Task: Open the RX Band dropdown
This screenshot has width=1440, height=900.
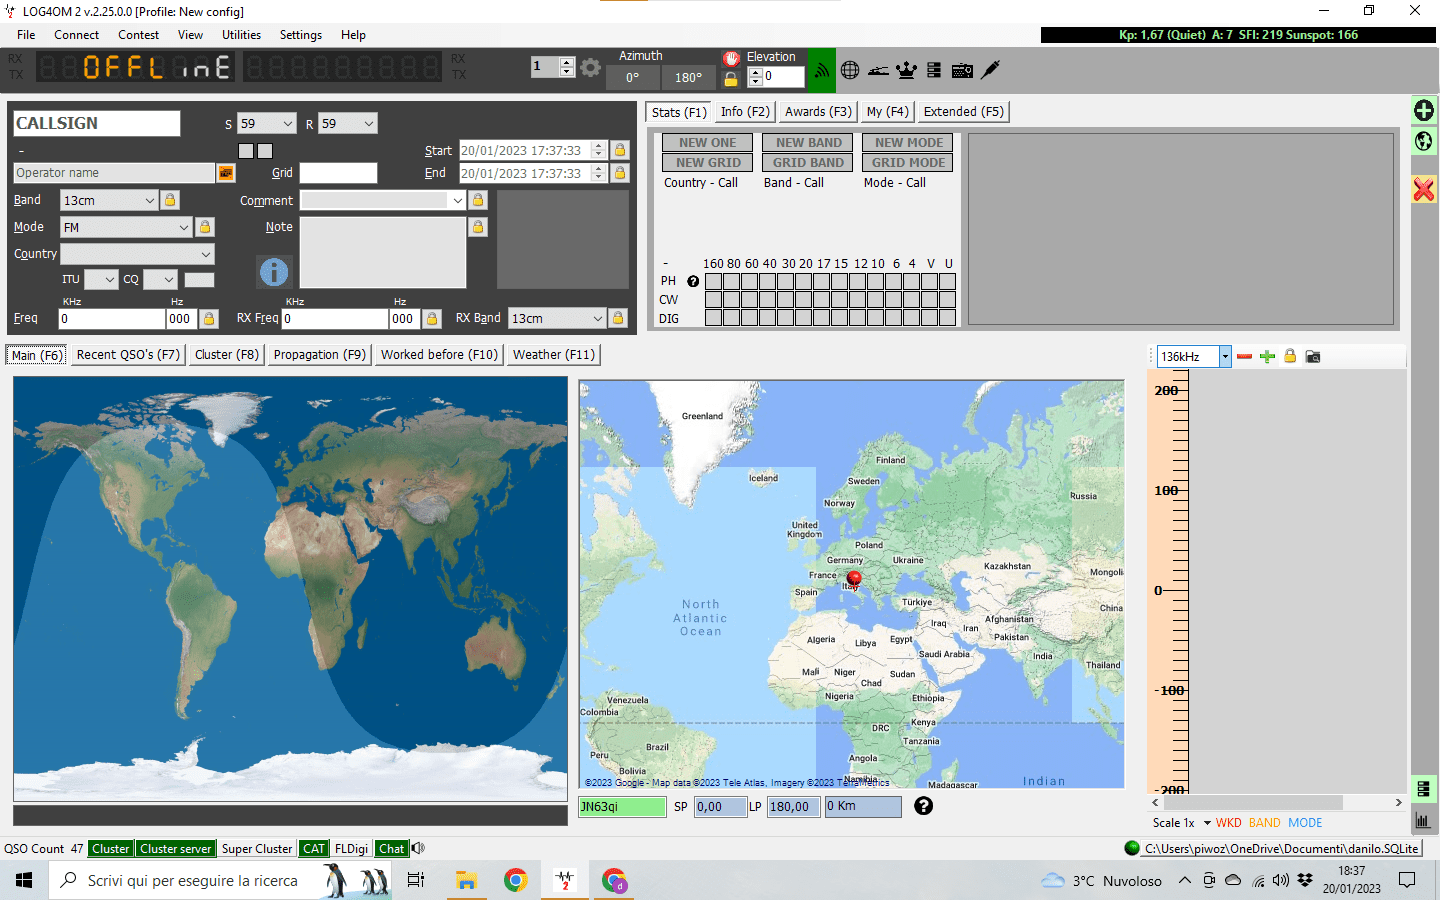Action: click(x=557, y=318)
